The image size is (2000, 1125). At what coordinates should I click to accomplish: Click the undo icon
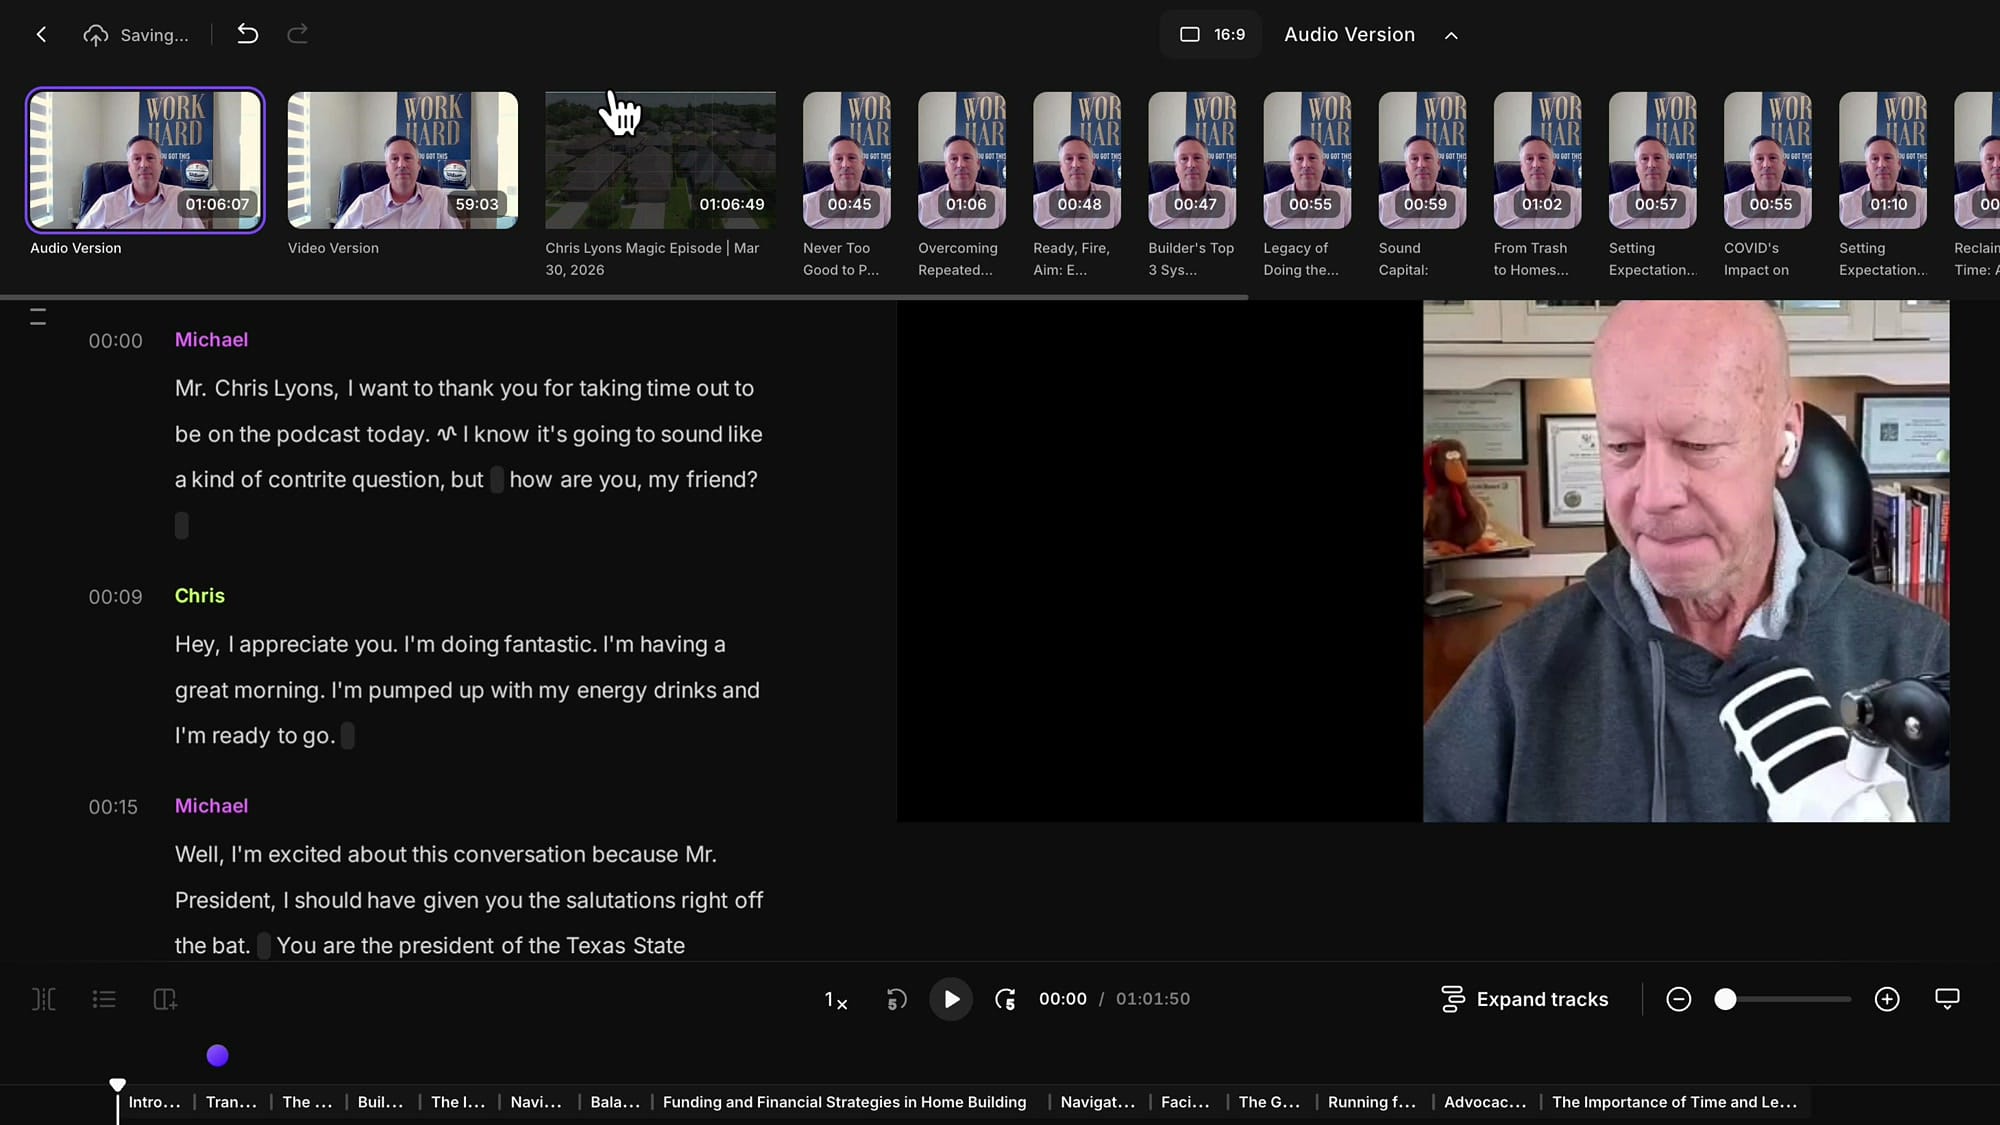click(247, 33)
